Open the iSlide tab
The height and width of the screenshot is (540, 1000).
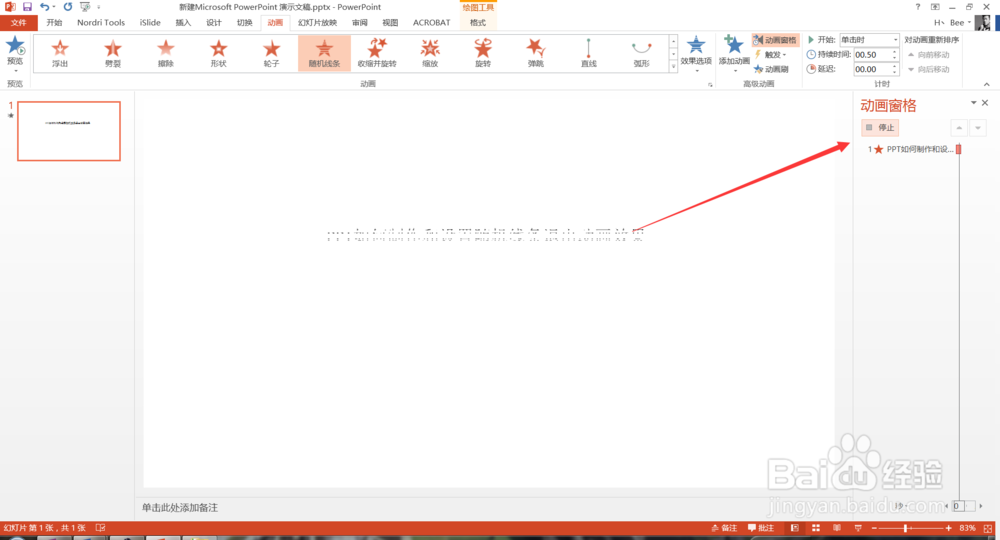click(150, 22)
